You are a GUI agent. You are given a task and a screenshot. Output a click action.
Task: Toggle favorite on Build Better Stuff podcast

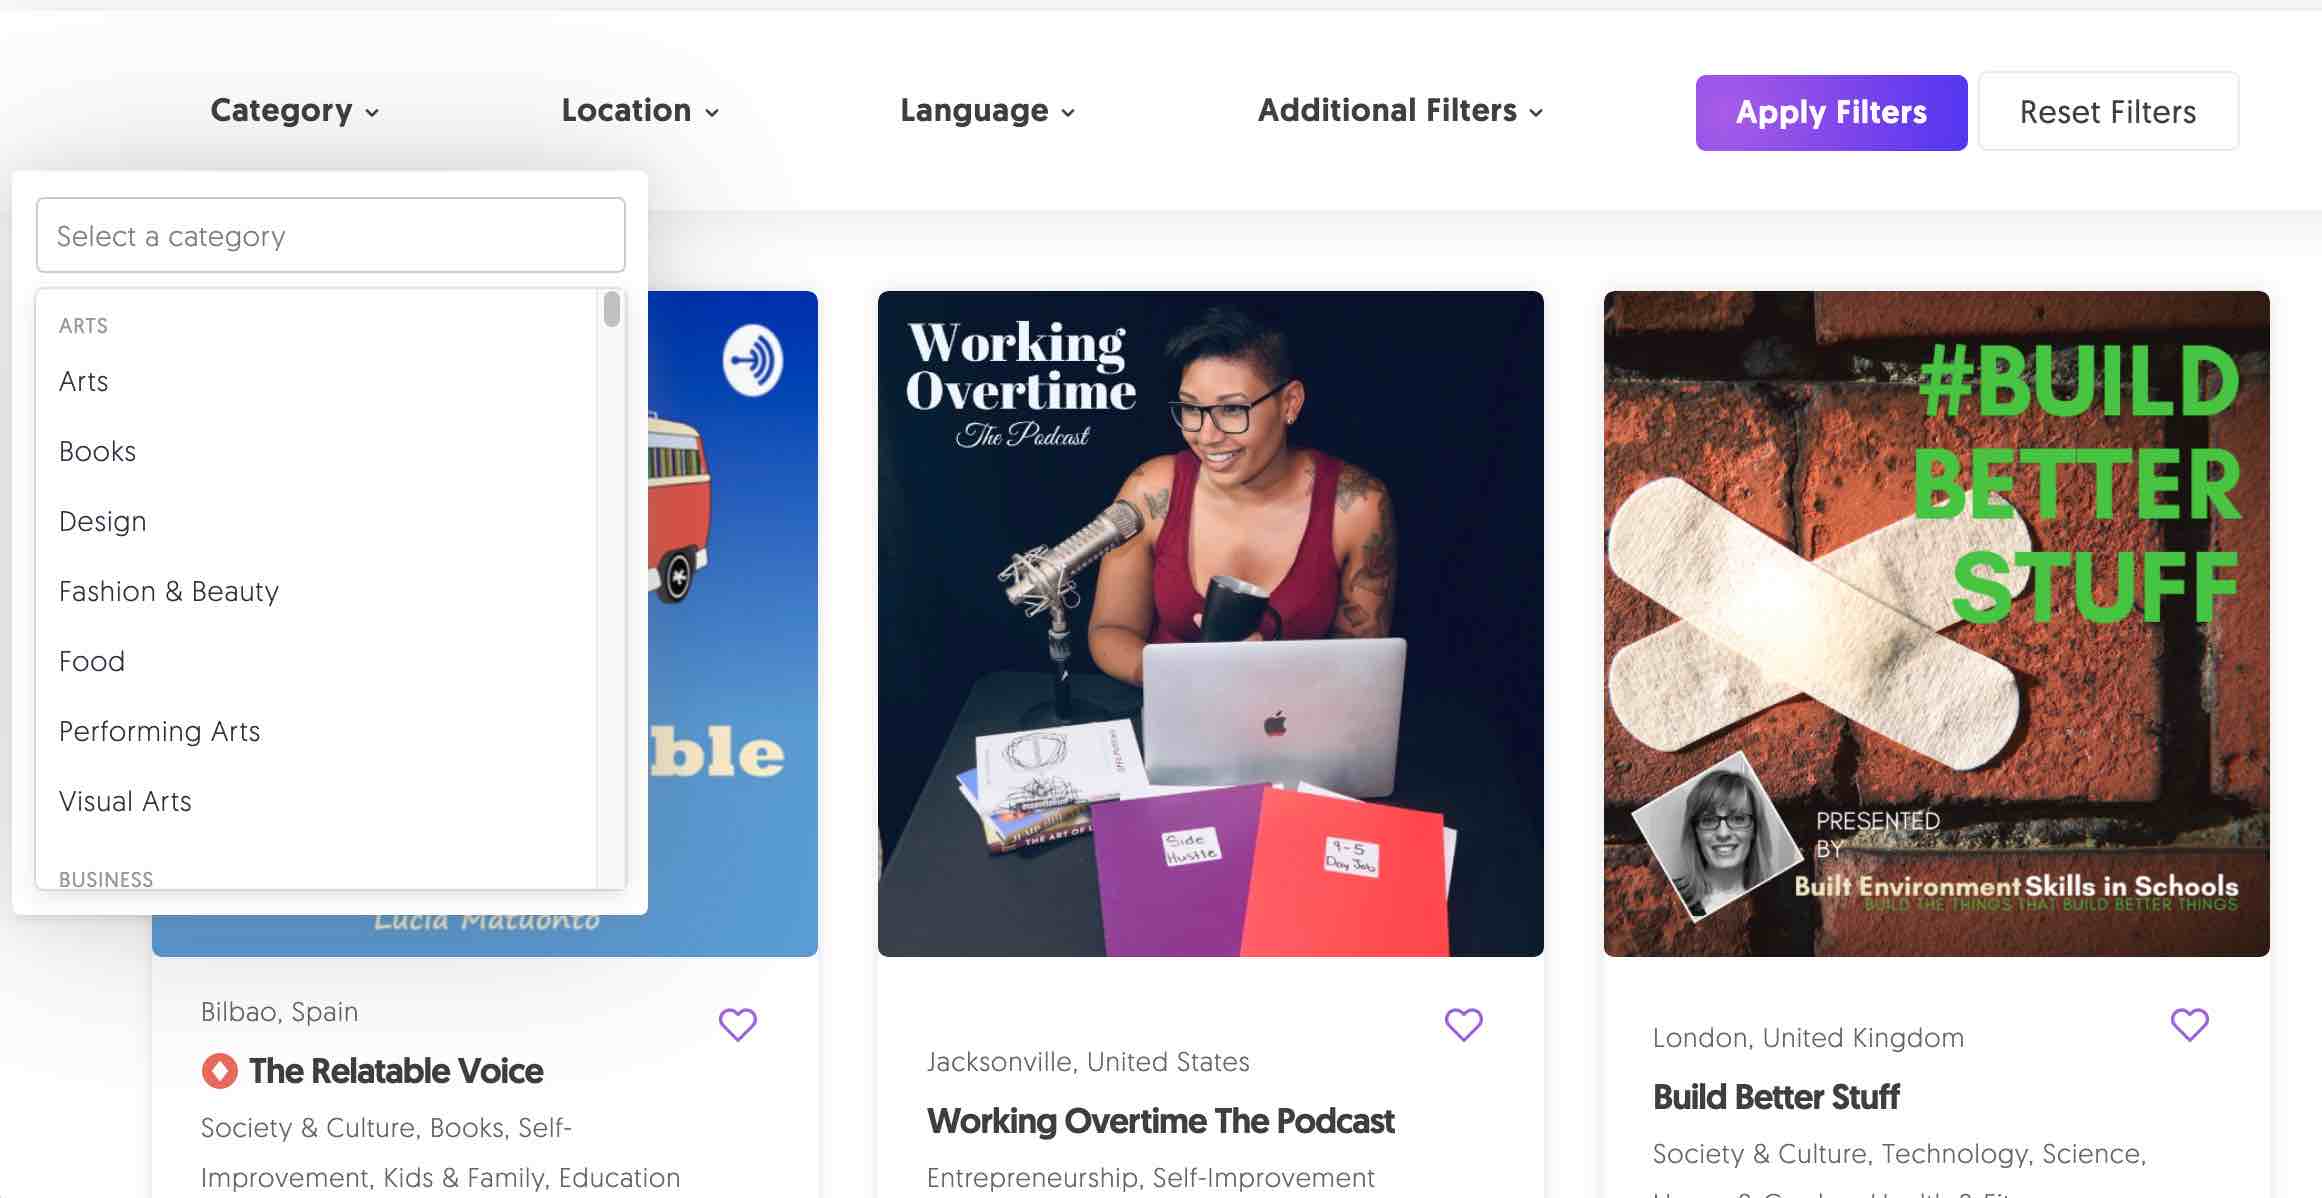tap(2189, 1024)
